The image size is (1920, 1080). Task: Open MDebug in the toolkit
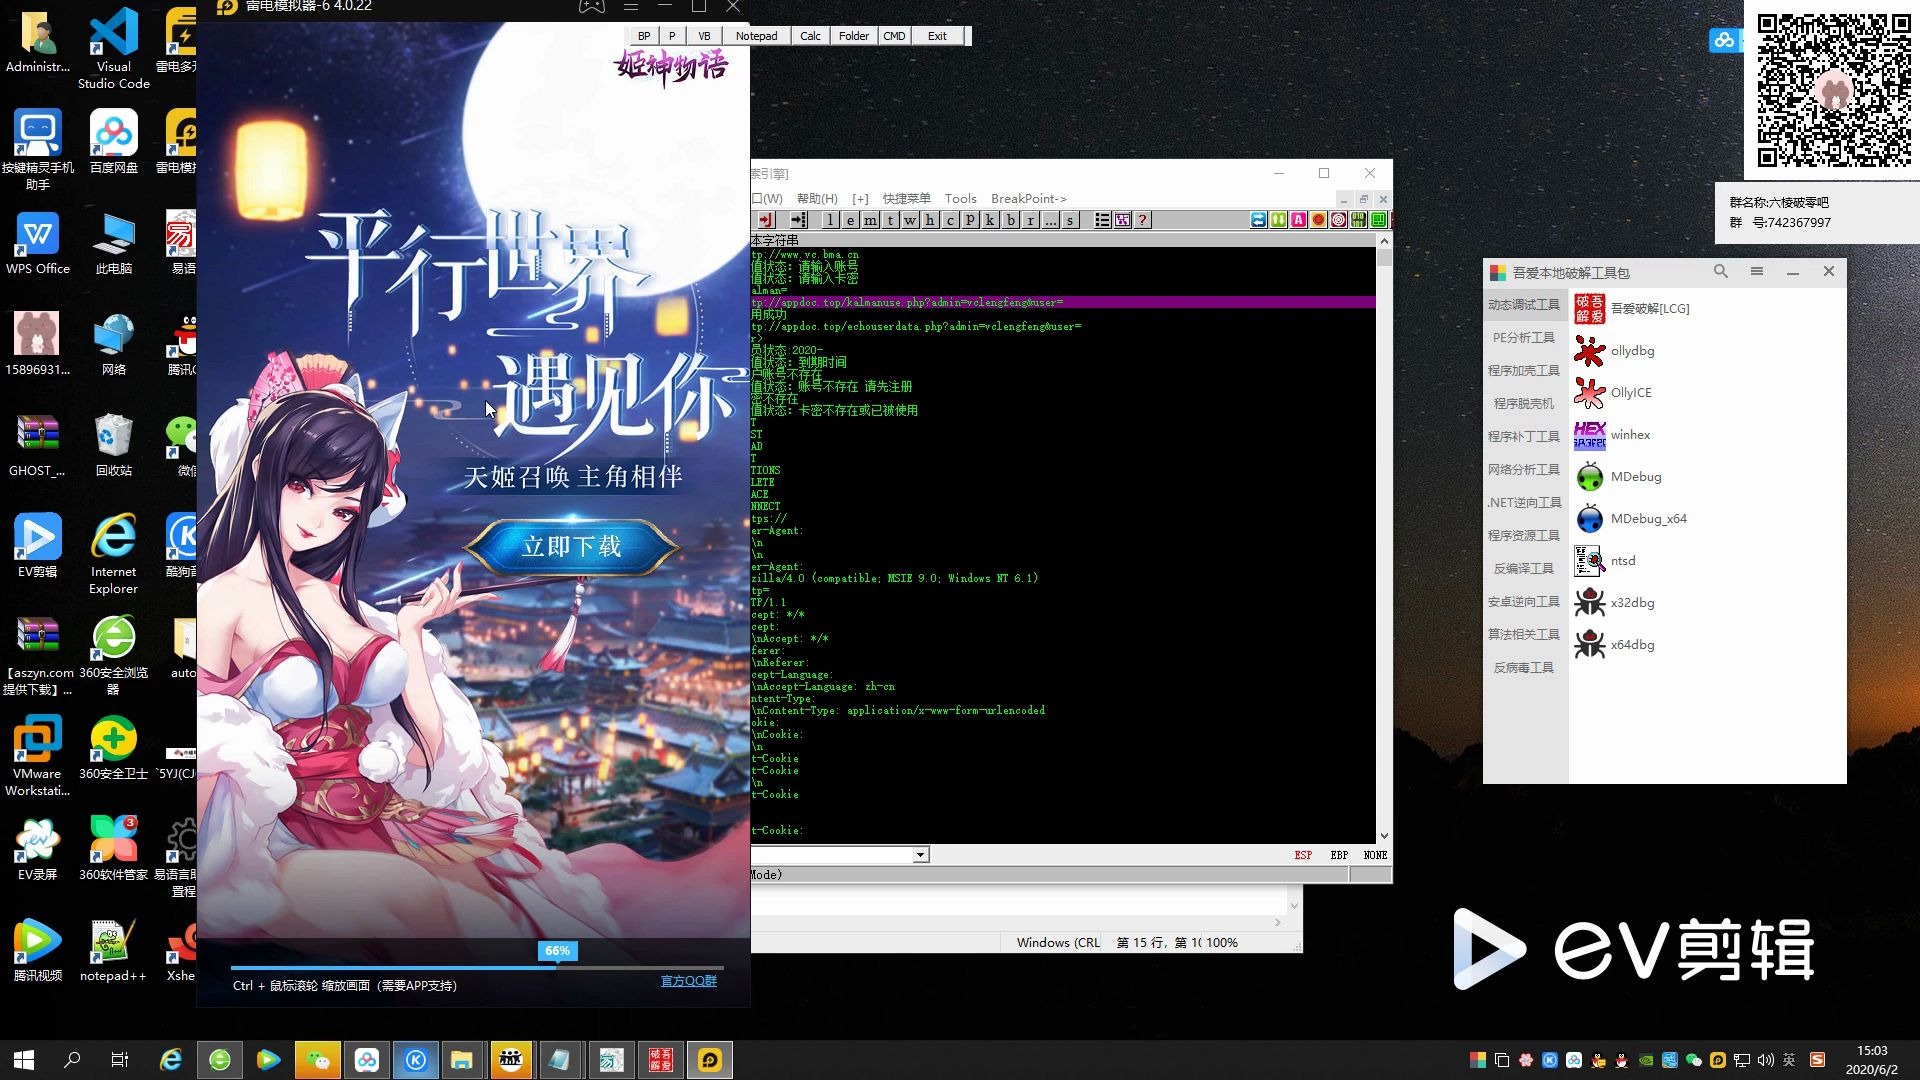tap(1618, 477)
